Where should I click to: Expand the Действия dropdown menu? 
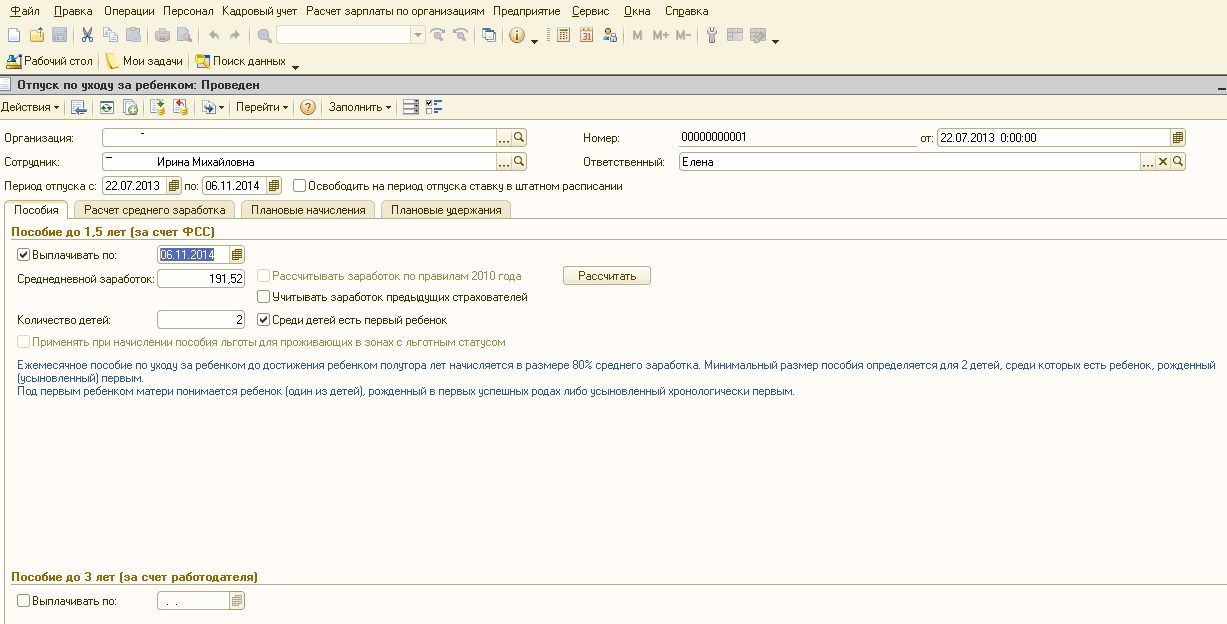30,107
